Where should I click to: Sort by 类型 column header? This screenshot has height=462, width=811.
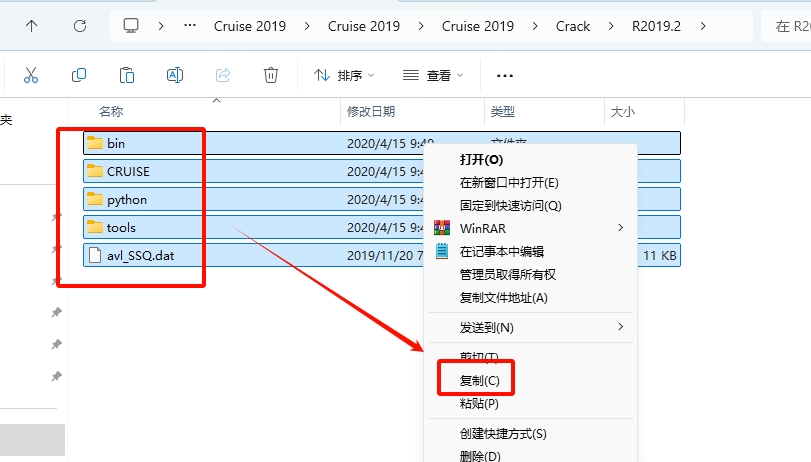pyautogui.click(x=502, y=111)
